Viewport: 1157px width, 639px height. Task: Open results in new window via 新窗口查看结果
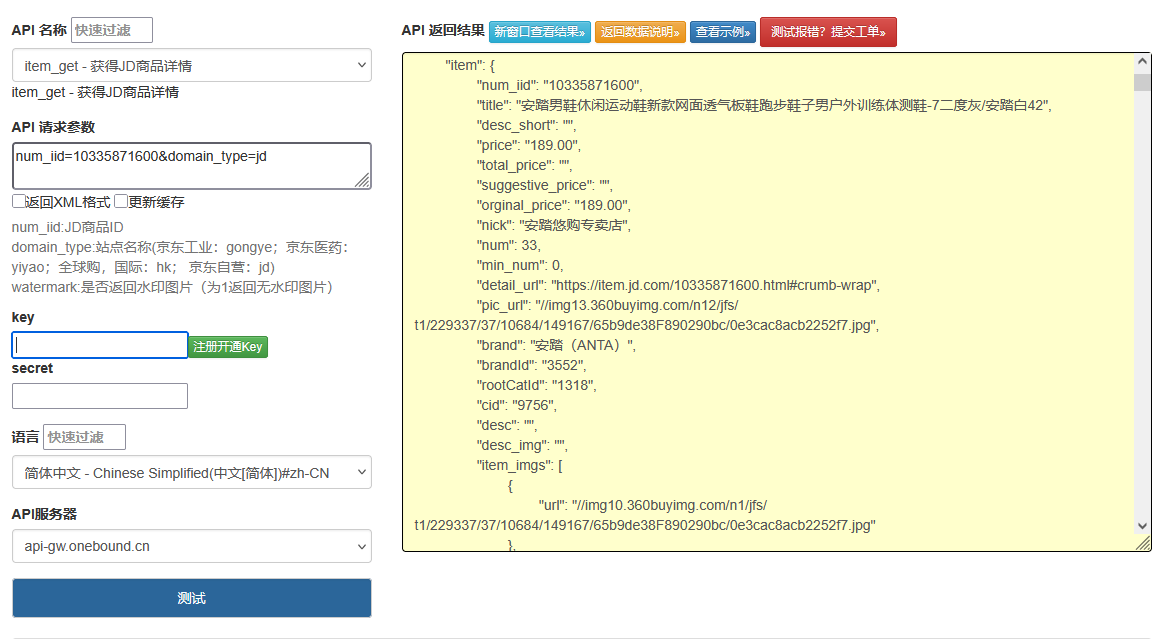tap(540, 31)
